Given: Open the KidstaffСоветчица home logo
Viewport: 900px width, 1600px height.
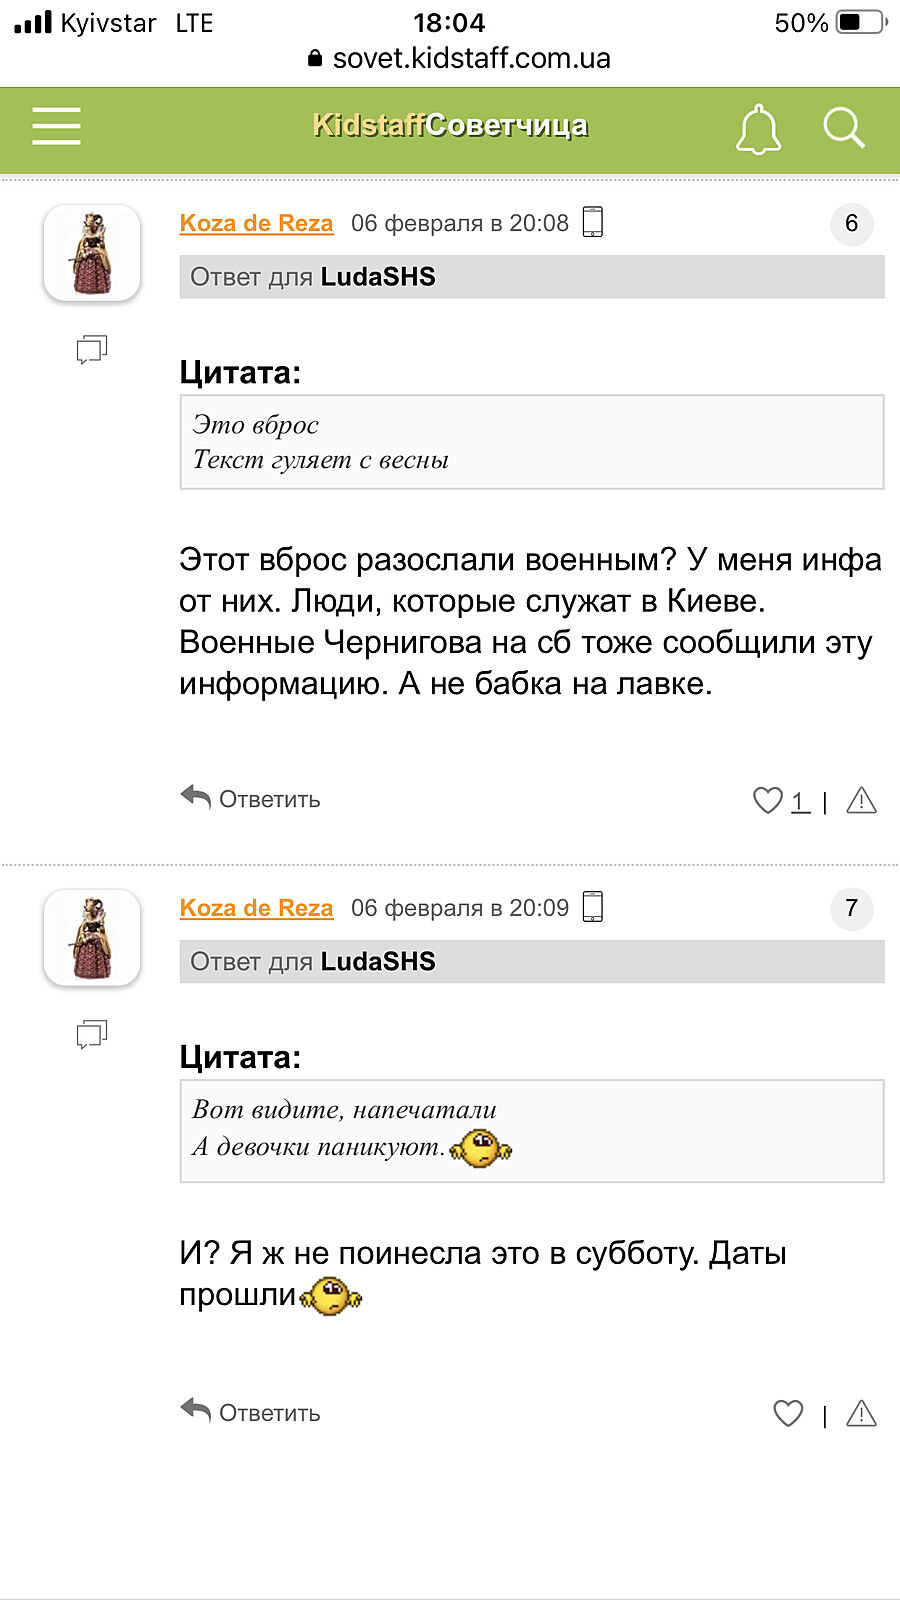Looking at the screenshot, I should coord(450,126).
